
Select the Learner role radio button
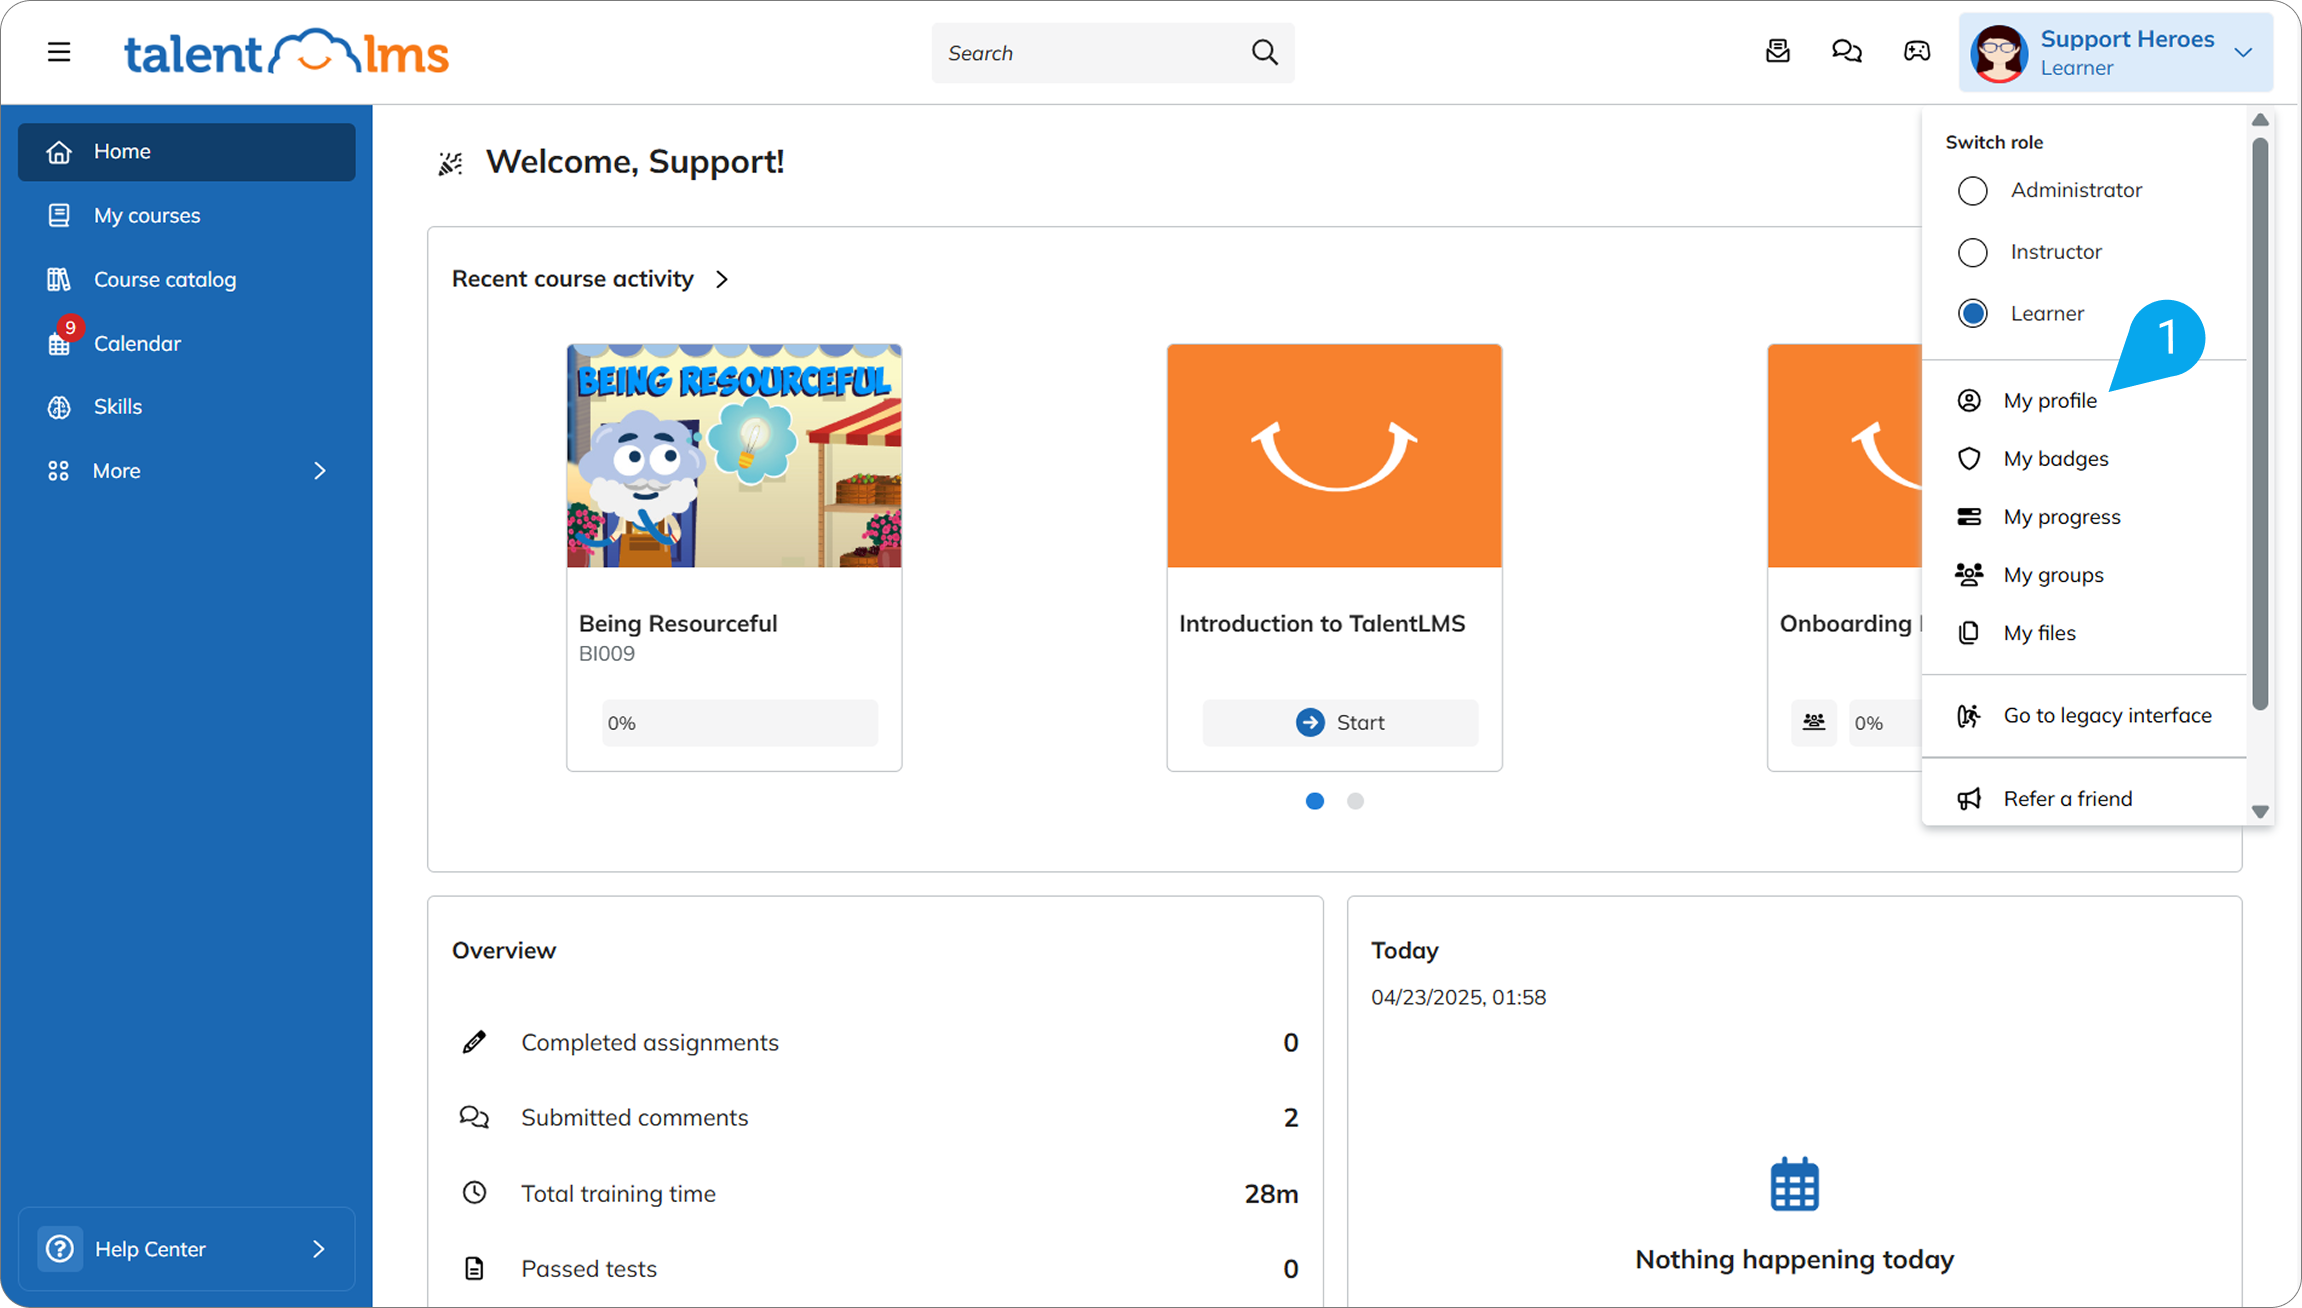click(x=1972, y=313)
